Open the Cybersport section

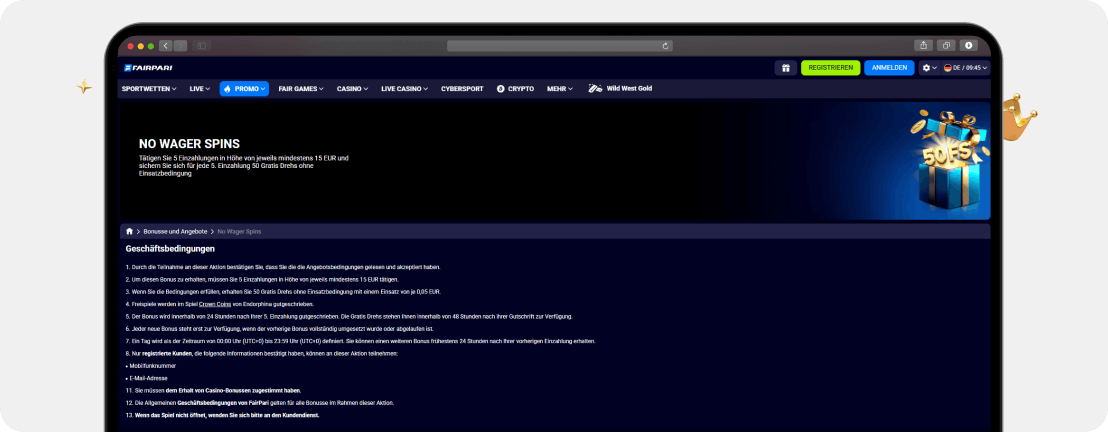pos(462,89)
